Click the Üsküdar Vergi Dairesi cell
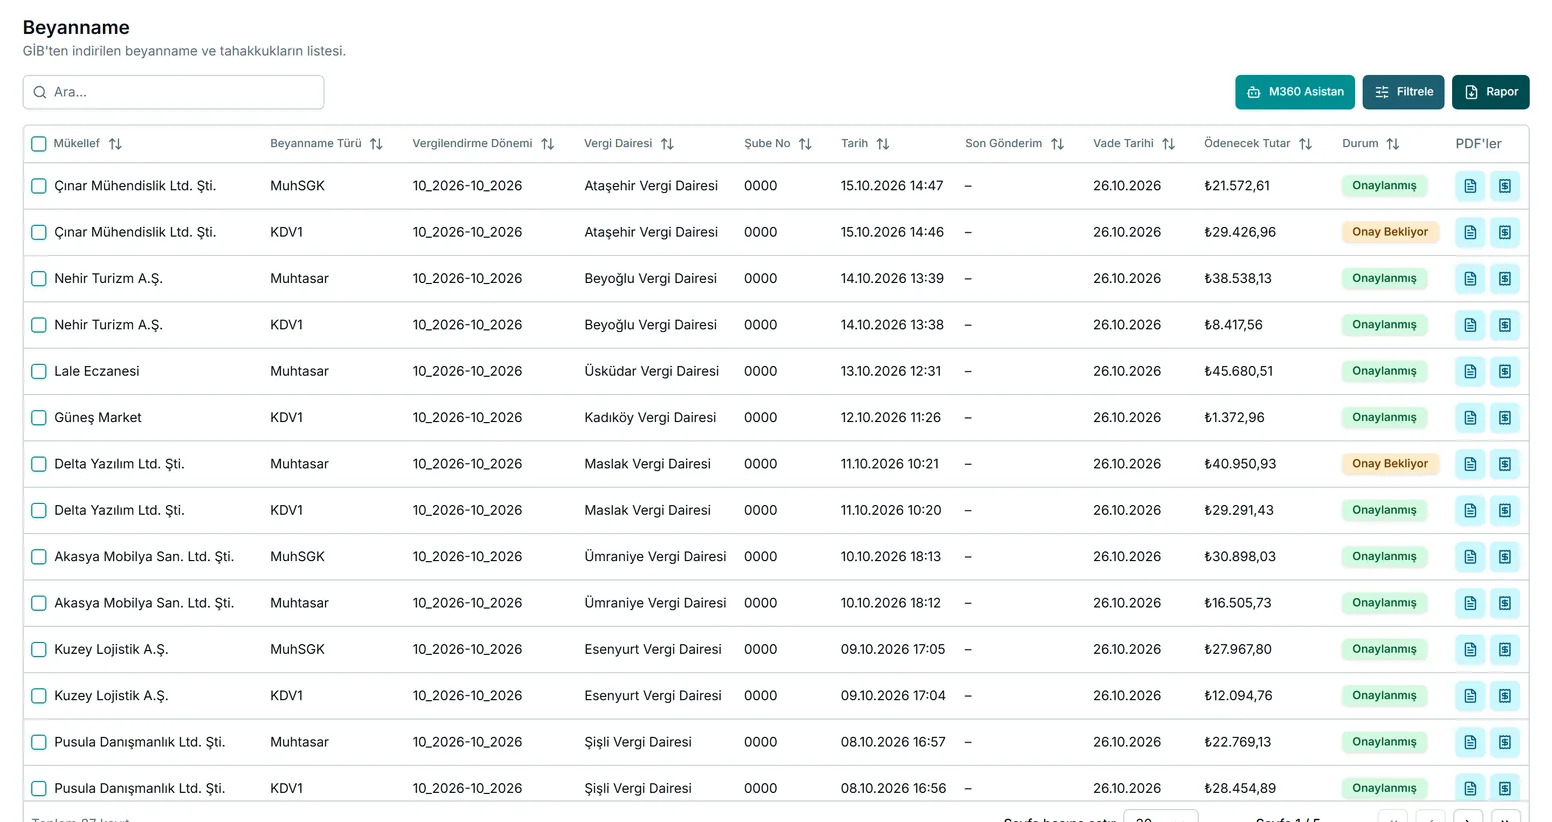 tap(652, 371)
